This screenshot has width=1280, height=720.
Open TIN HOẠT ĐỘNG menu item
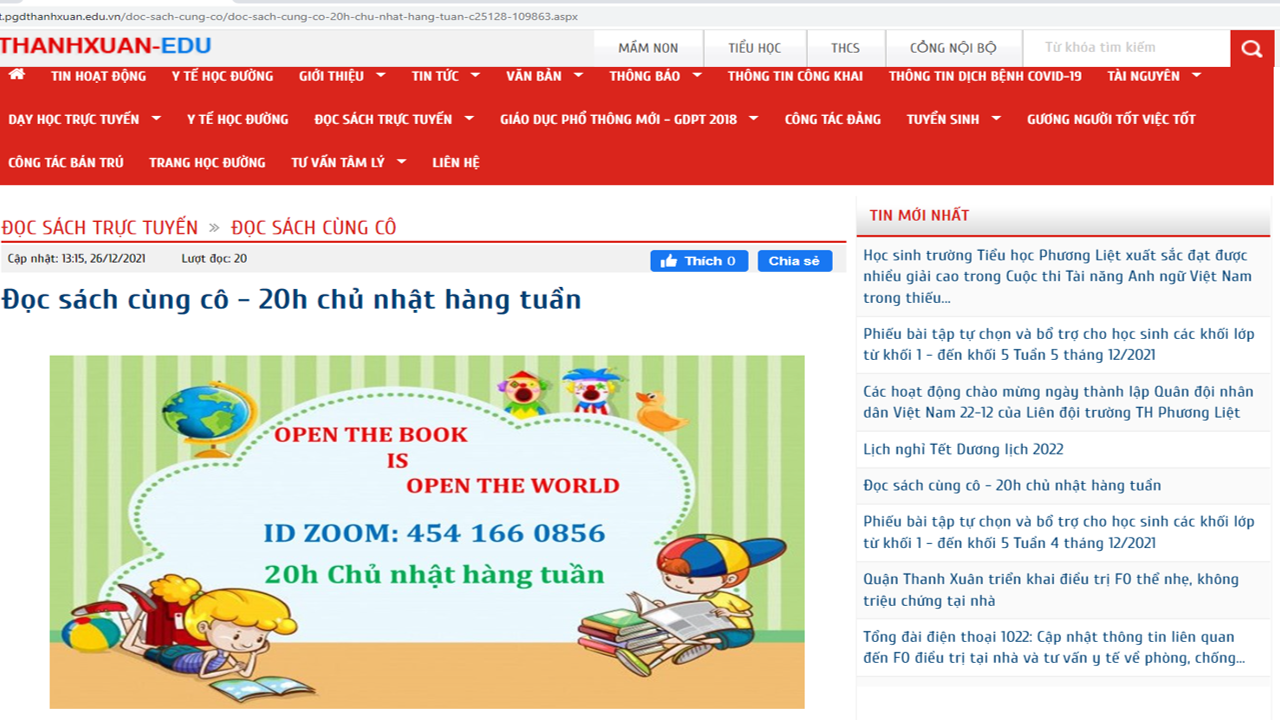pyautogui.click(x=98, y=76)
